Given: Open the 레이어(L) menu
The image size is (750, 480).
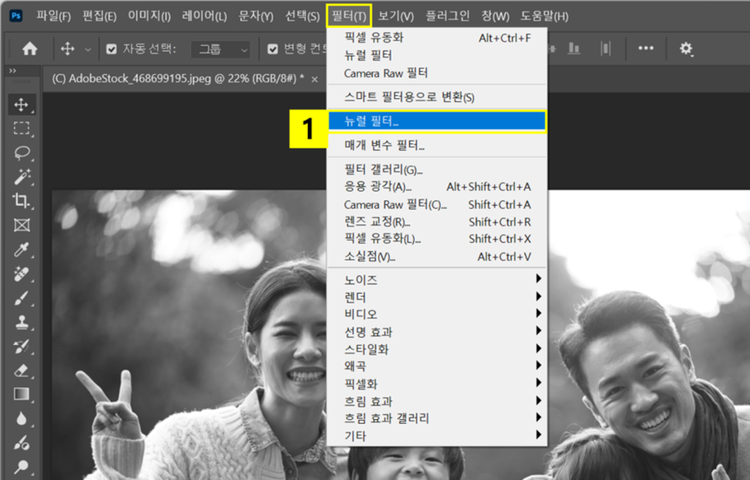Looking at the screenshot, I should pyautogui.click(x=204, y=16).
